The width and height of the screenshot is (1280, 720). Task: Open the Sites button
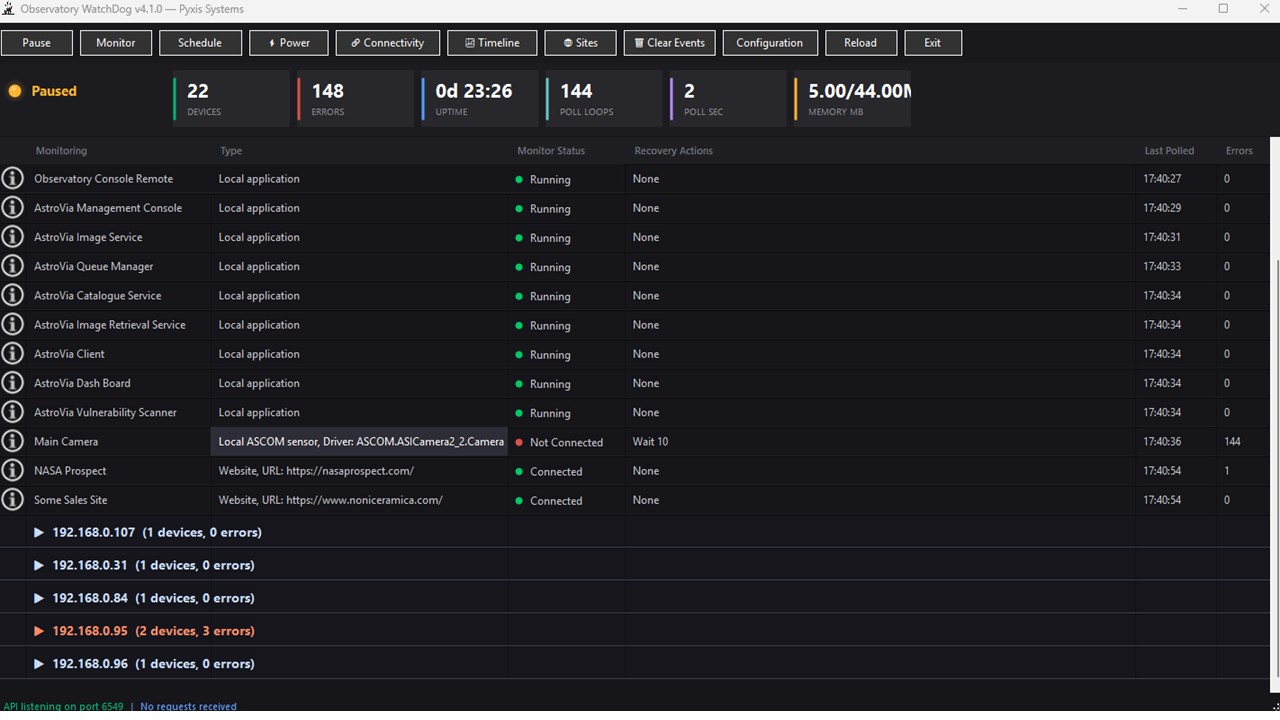coord(580,43)
